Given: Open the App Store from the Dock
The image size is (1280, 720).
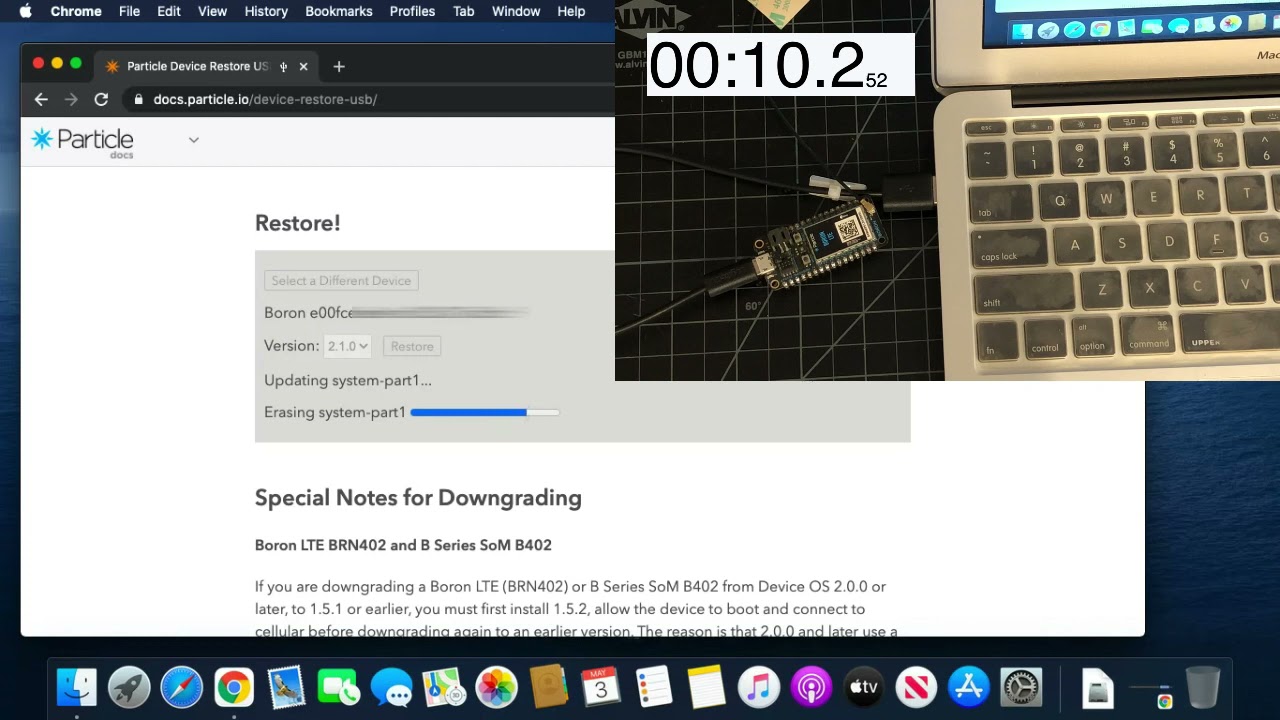Looking at the screenshot, I should coord(968,688).
